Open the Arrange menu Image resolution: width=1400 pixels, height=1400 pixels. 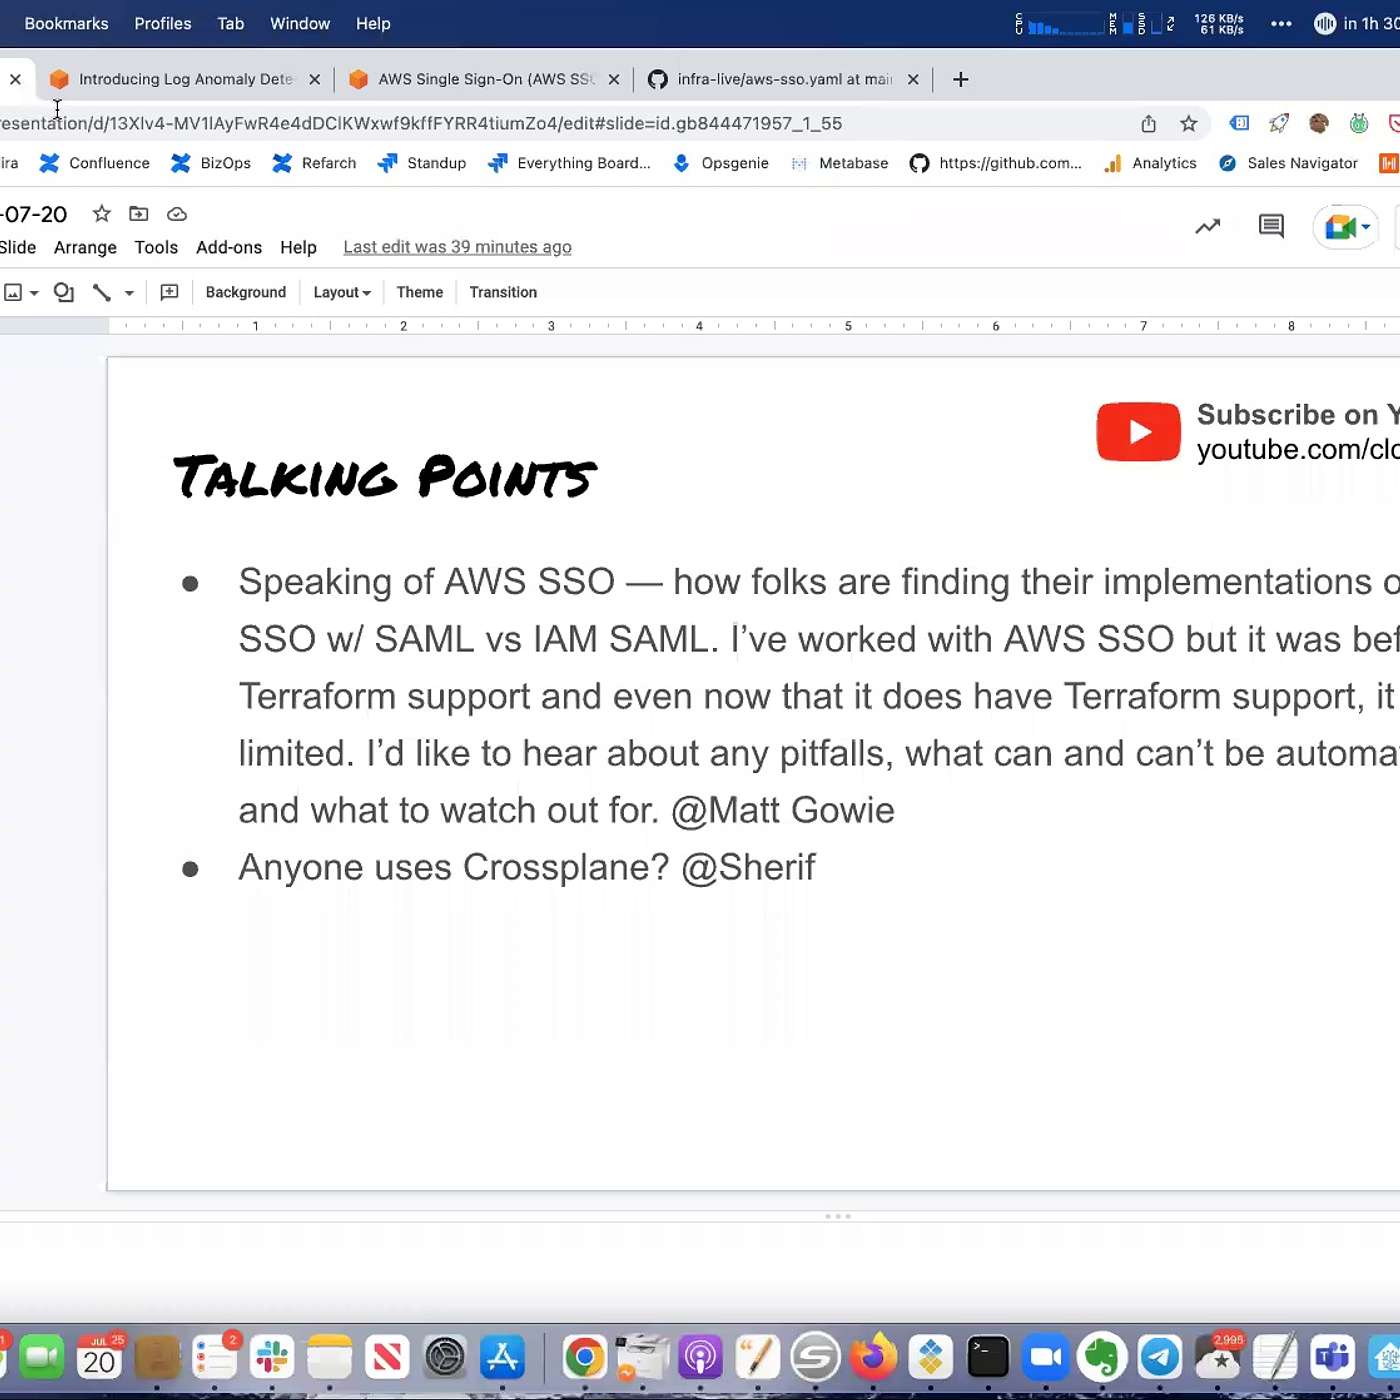point(85,247)
